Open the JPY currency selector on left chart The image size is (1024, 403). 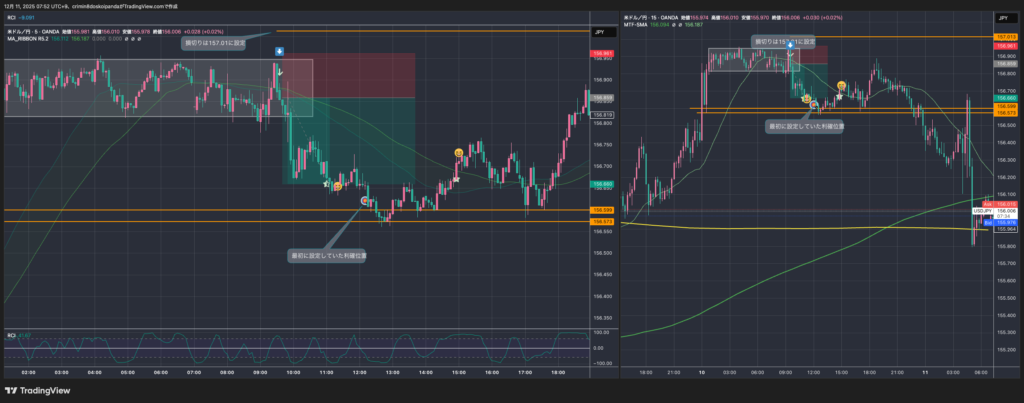coord(600,32)
